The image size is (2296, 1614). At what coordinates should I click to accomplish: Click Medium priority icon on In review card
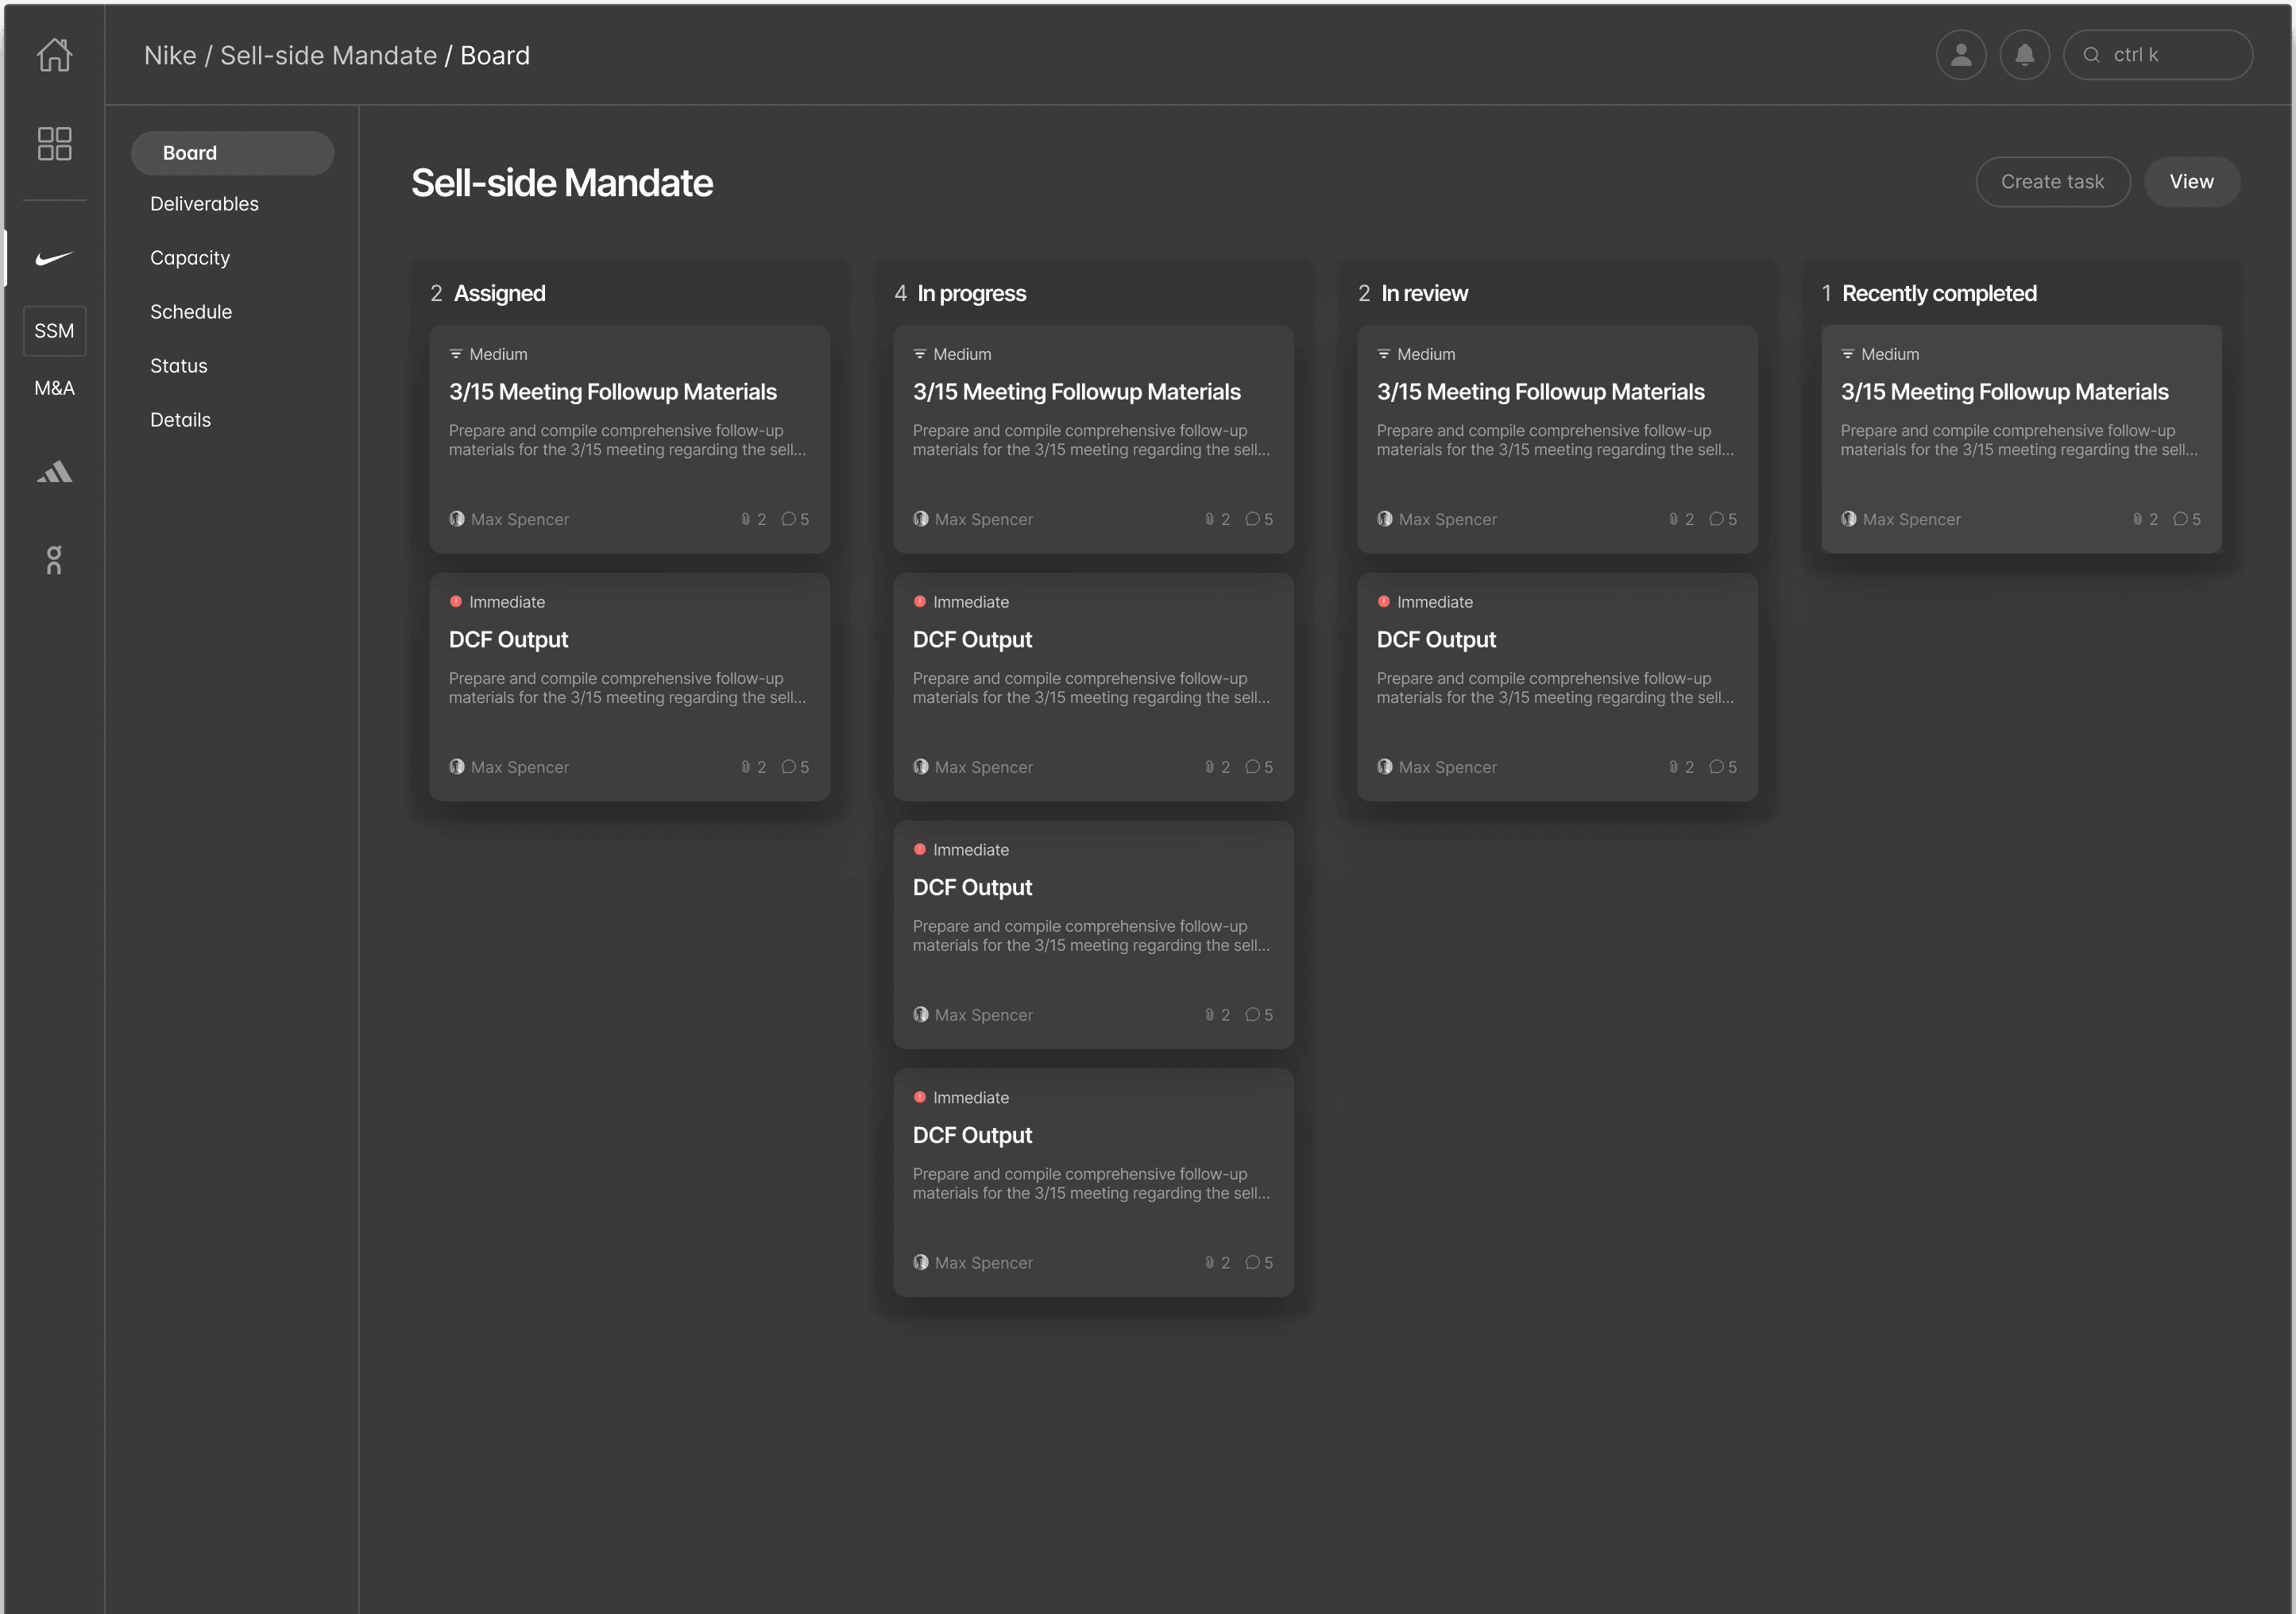click(x=1384, y=354)
